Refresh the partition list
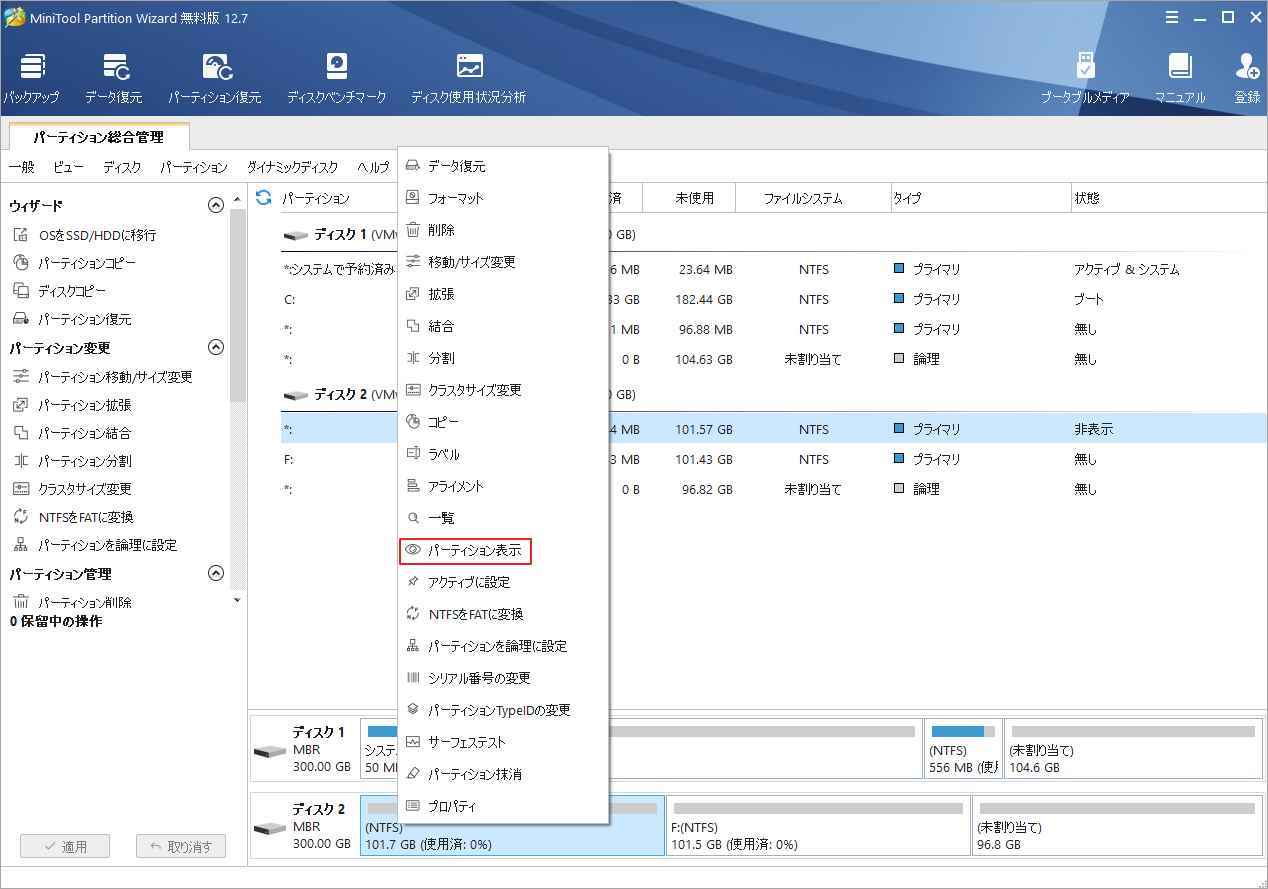Screen dimensions: 1268x889 (x=262, y=198)
